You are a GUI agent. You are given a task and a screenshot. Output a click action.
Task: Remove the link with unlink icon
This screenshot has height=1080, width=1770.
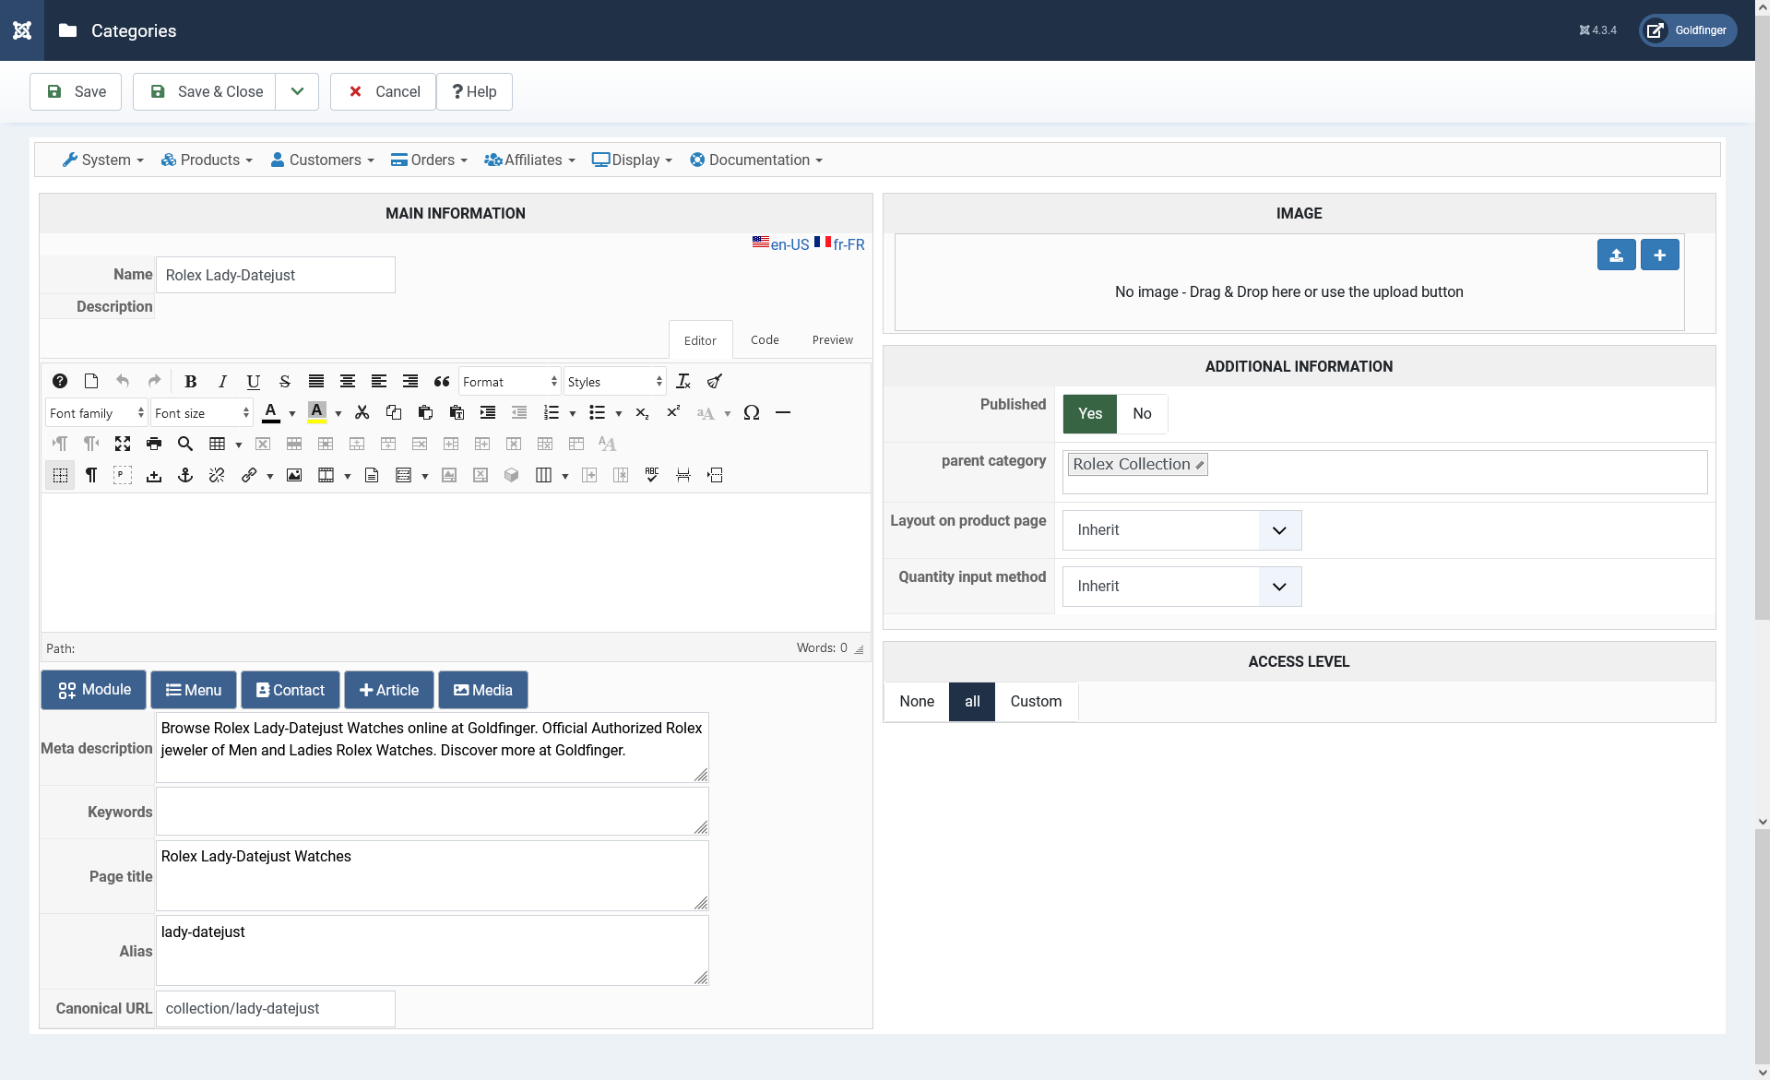click(x=216, y=475)
